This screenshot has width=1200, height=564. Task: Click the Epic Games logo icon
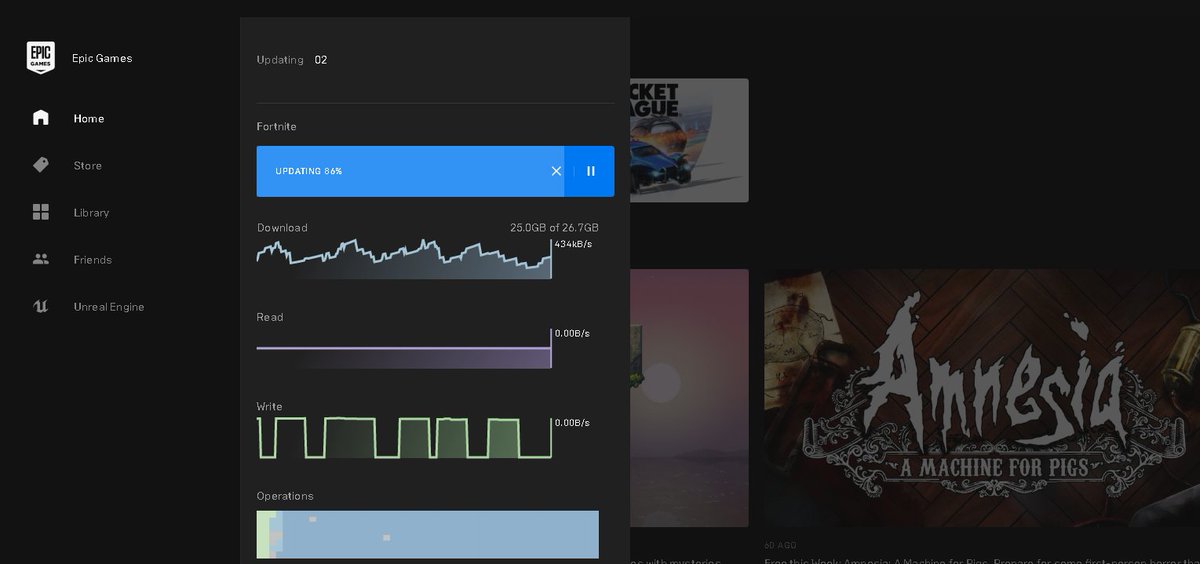click(40, 58)
